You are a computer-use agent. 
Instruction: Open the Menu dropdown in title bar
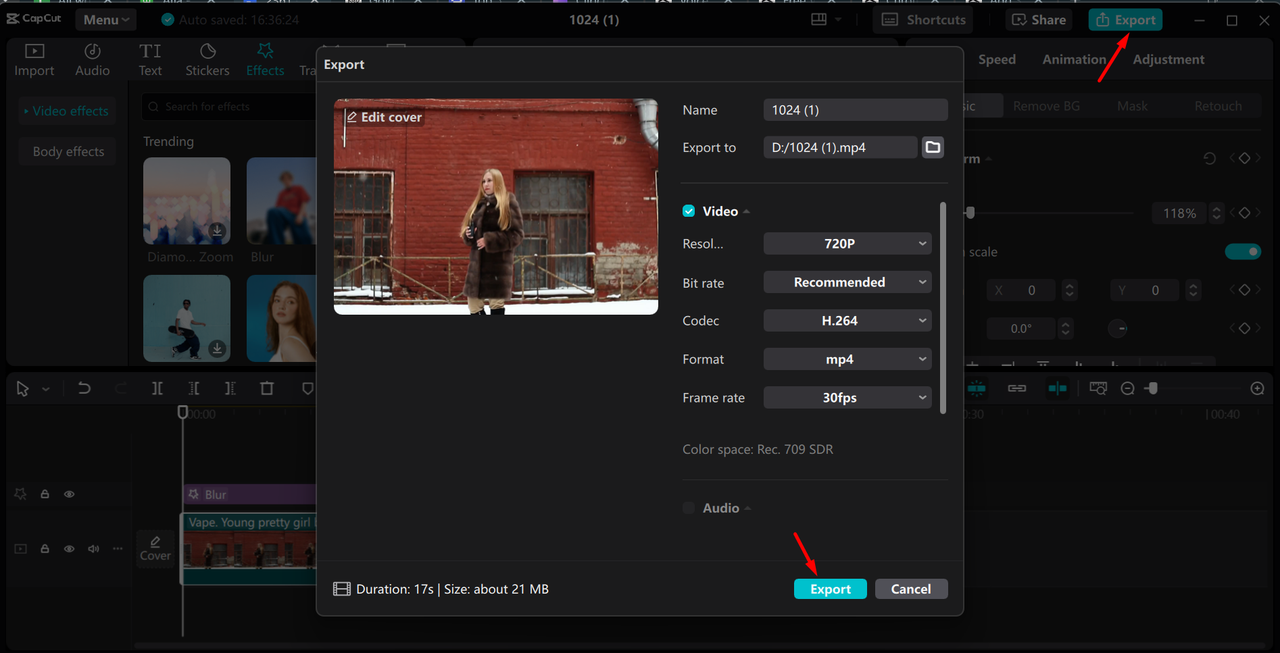[105, 19]
